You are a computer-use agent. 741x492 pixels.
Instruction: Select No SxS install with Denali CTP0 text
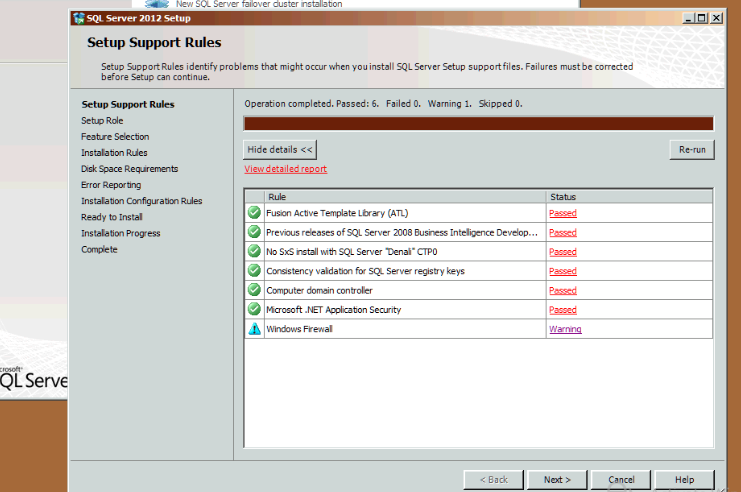coord(352,252)
